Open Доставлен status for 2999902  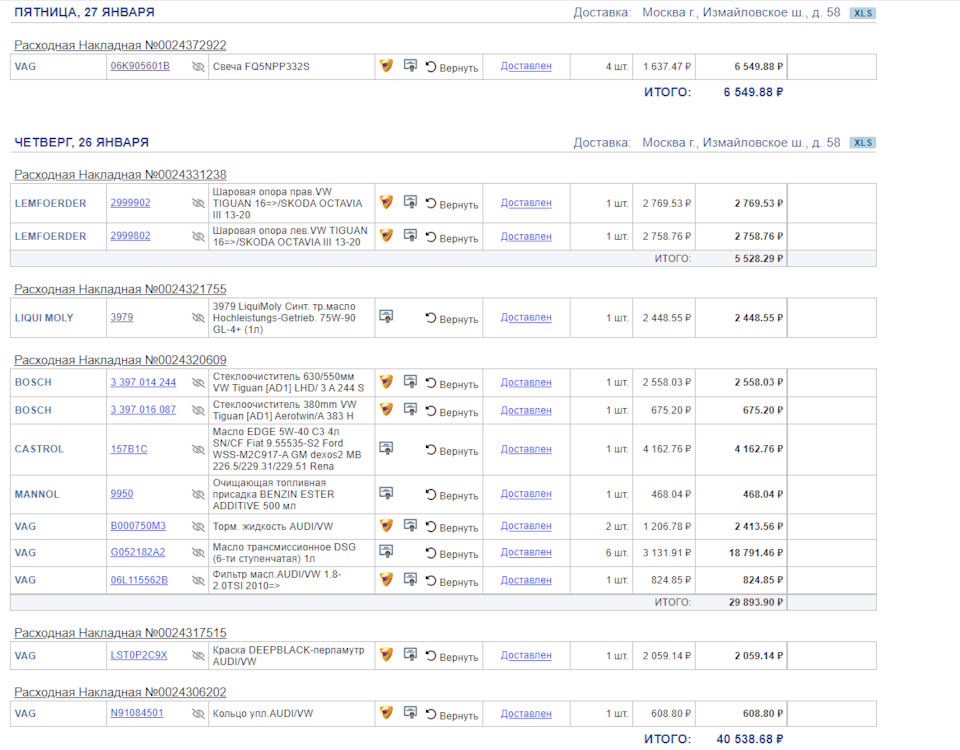(526, 203)
